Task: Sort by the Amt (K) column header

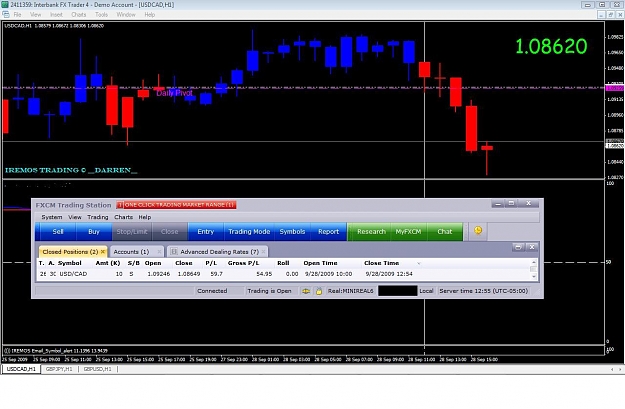Action: click(x=108, y=263)
